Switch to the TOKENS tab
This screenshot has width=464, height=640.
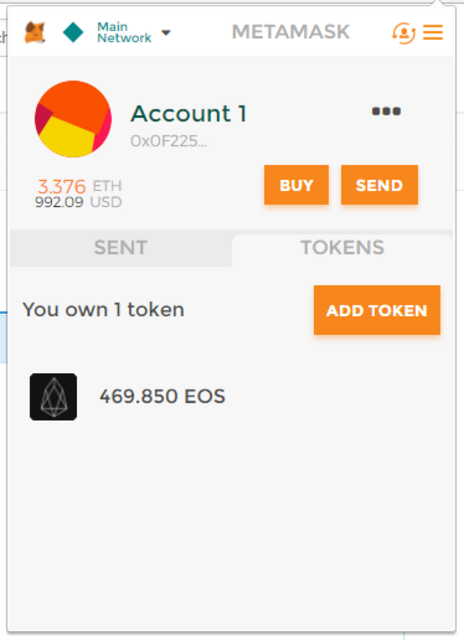[x=342, y=248]
